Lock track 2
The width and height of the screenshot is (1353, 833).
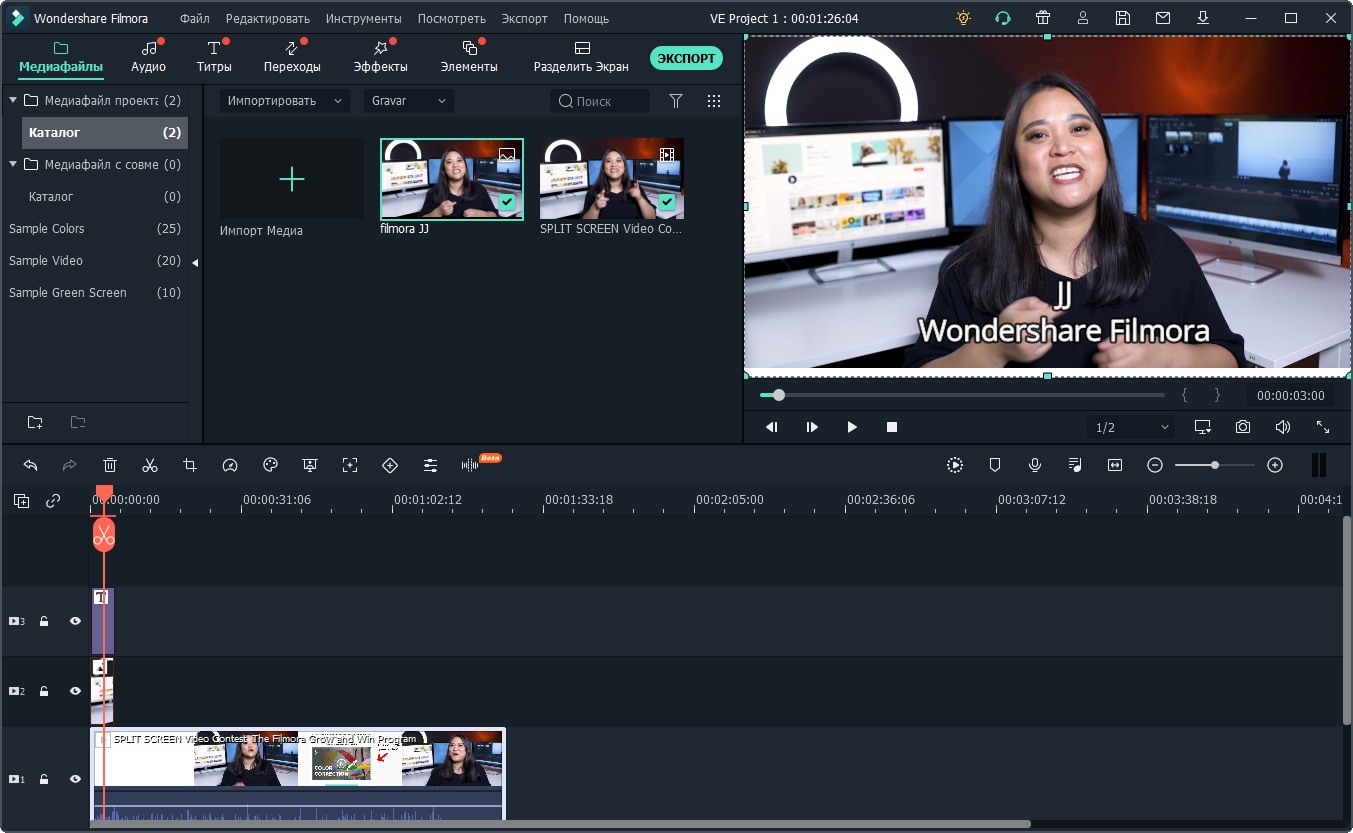(x=44, y=691)
